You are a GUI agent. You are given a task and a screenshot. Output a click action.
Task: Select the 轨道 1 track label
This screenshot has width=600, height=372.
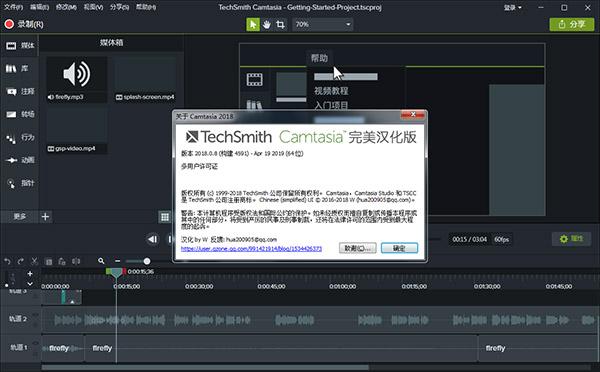(x=18, y=348)
